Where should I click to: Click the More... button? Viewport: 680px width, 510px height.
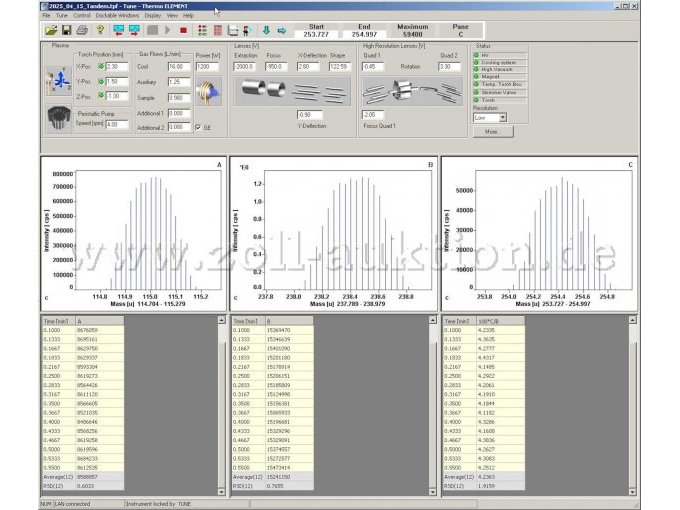(x=491, y=131)
